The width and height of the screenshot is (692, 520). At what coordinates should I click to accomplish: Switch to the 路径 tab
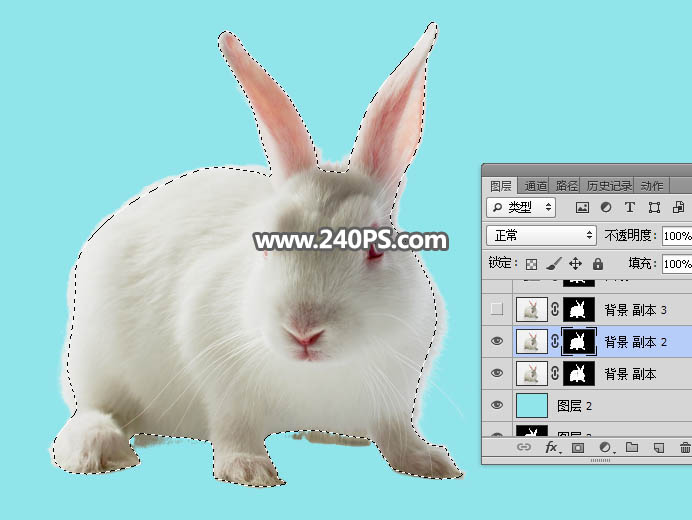click(x=566, y=186)
